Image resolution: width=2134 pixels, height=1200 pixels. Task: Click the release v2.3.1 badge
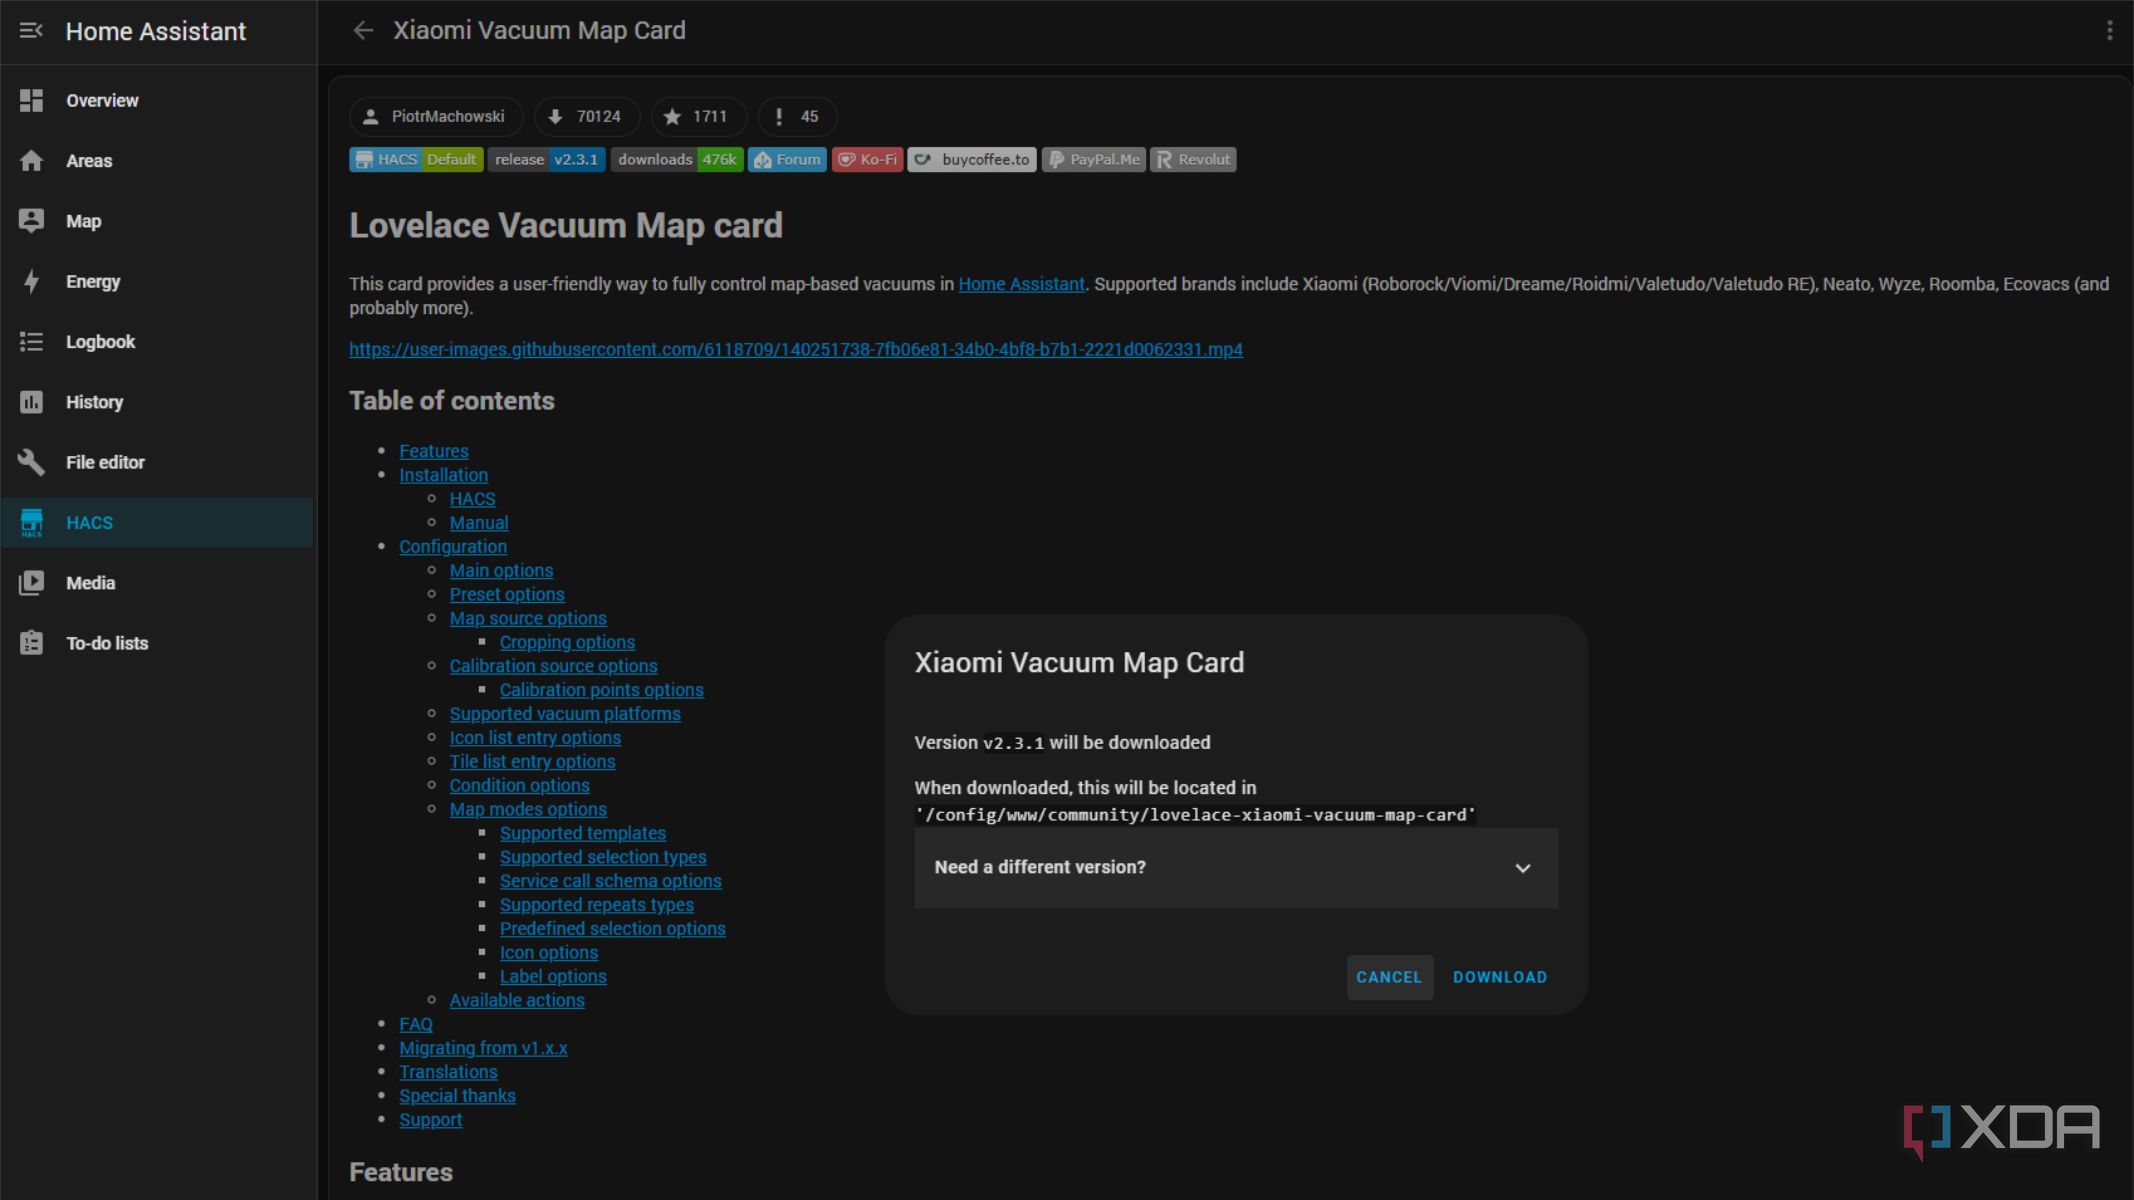pos(546,160)
